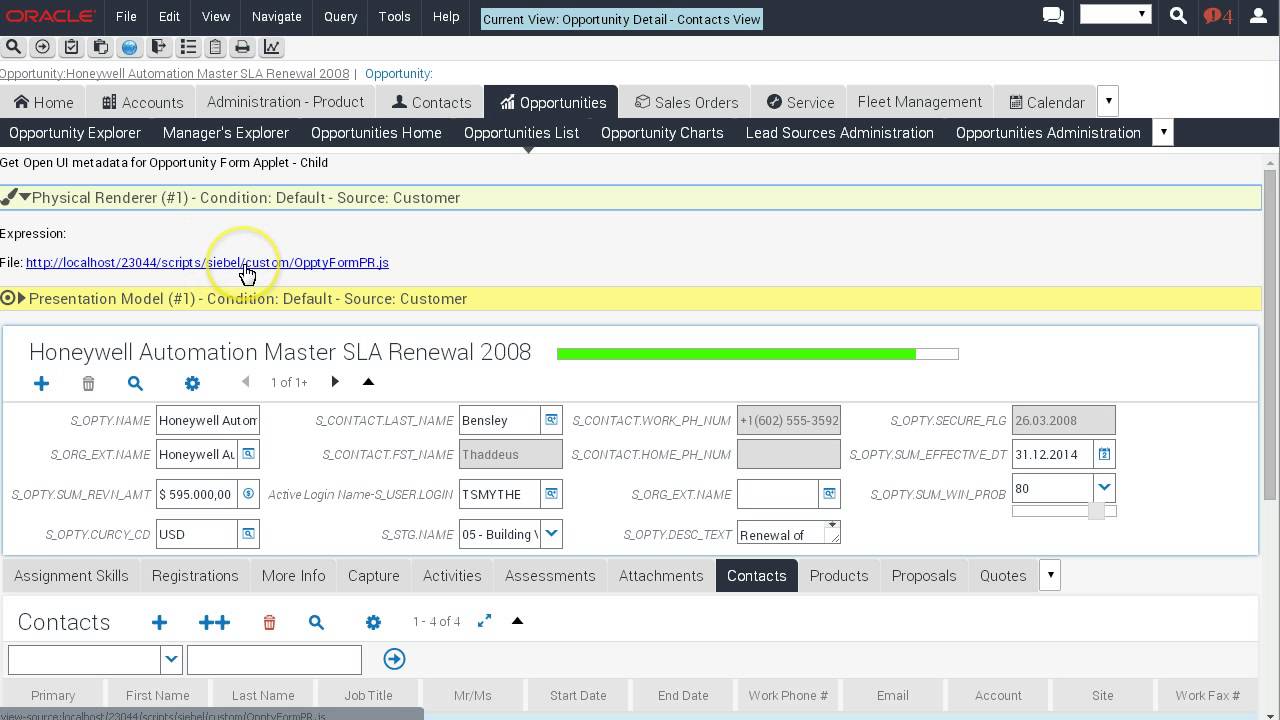This screenshot has height=720, width=1280.
Task: Open the pick icon beside the USD currency field
Action: coord(249,534)
